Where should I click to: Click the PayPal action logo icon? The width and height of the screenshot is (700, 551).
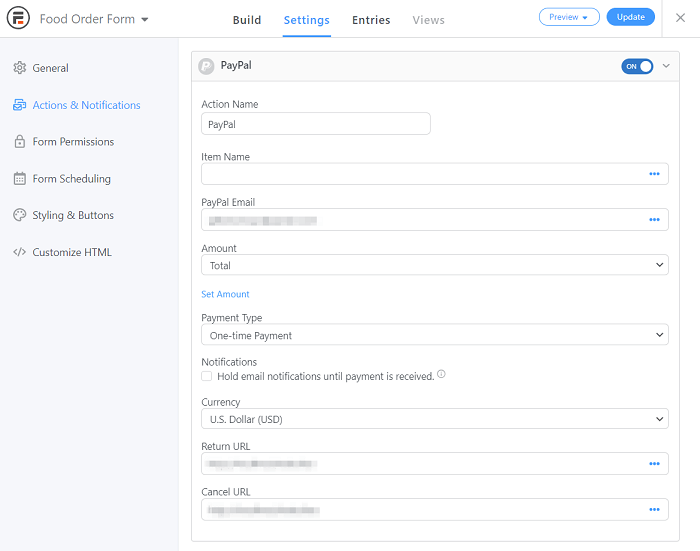click(x=206, y=66)
